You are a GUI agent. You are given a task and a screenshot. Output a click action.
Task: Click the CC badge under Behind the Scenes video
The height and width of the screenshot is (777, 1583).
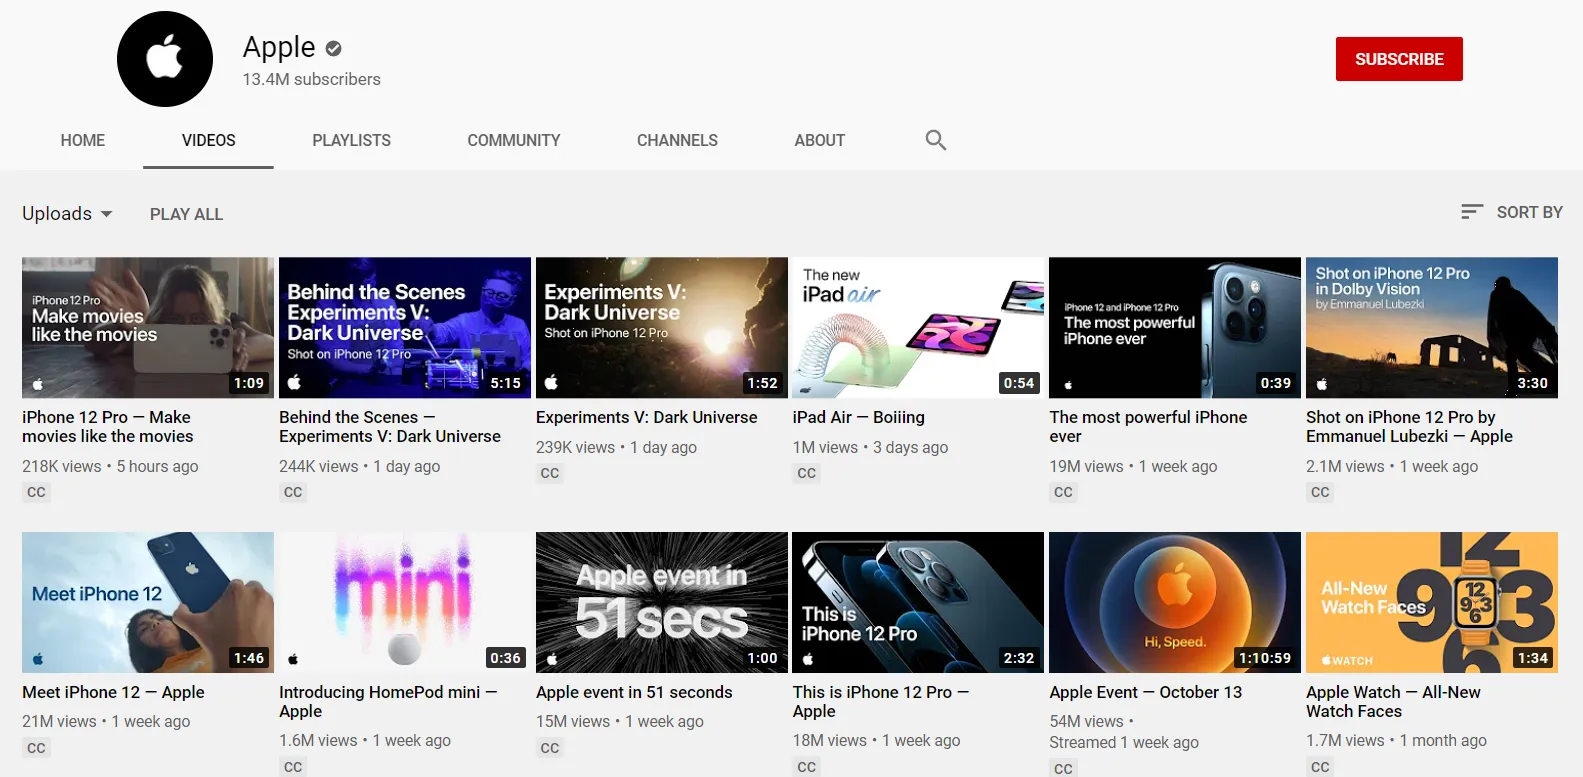pos(293,492)
